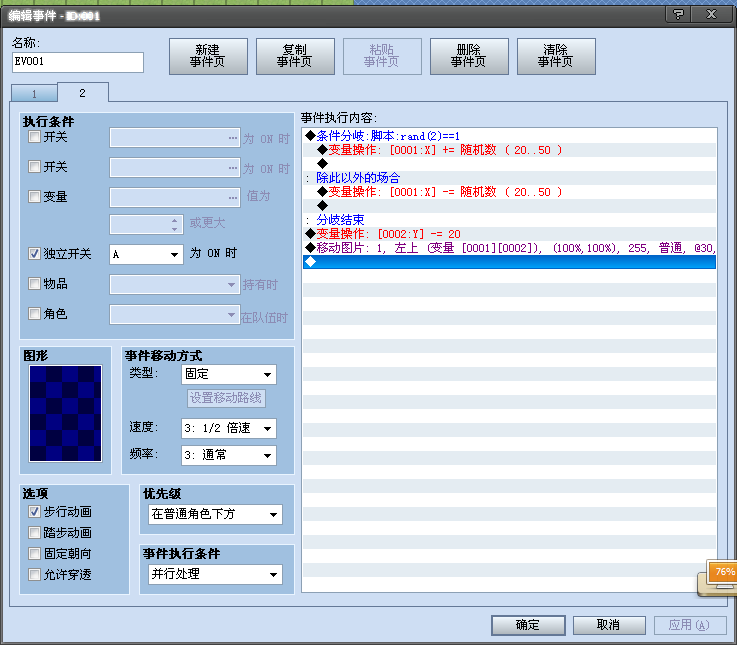Click the 删除事件页 button
The width and height of the screenshot is (737, 645).
(x=469, y=56)
